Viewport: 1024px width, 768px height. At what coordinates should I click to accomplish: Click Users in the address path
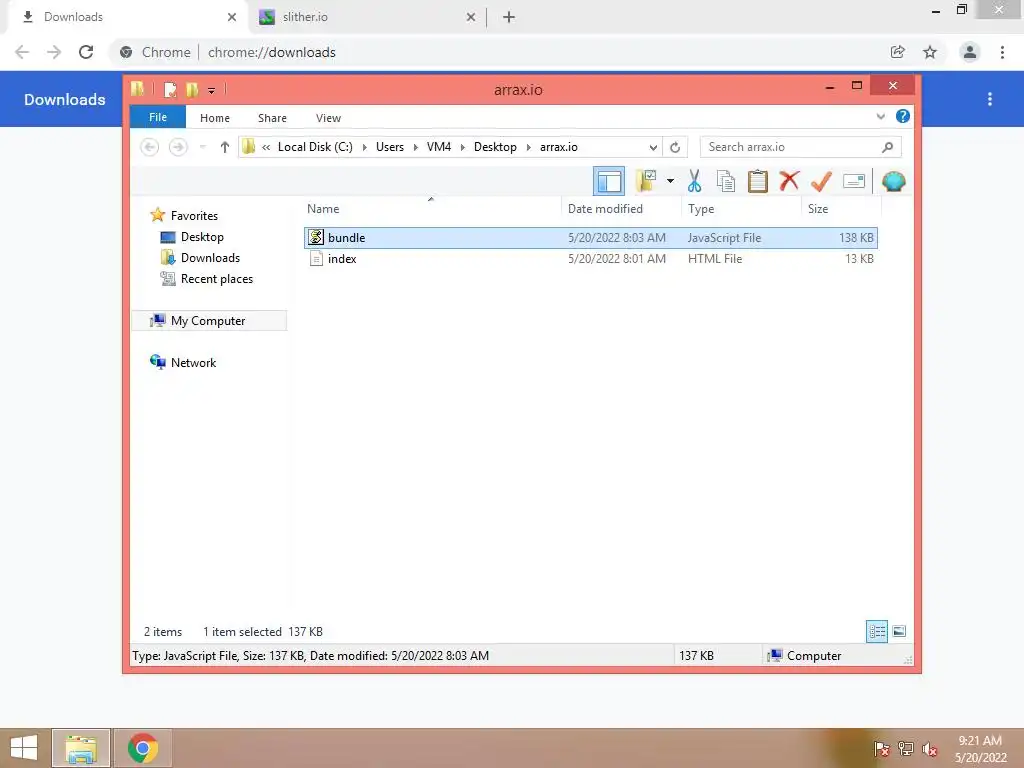pos(390,147)
